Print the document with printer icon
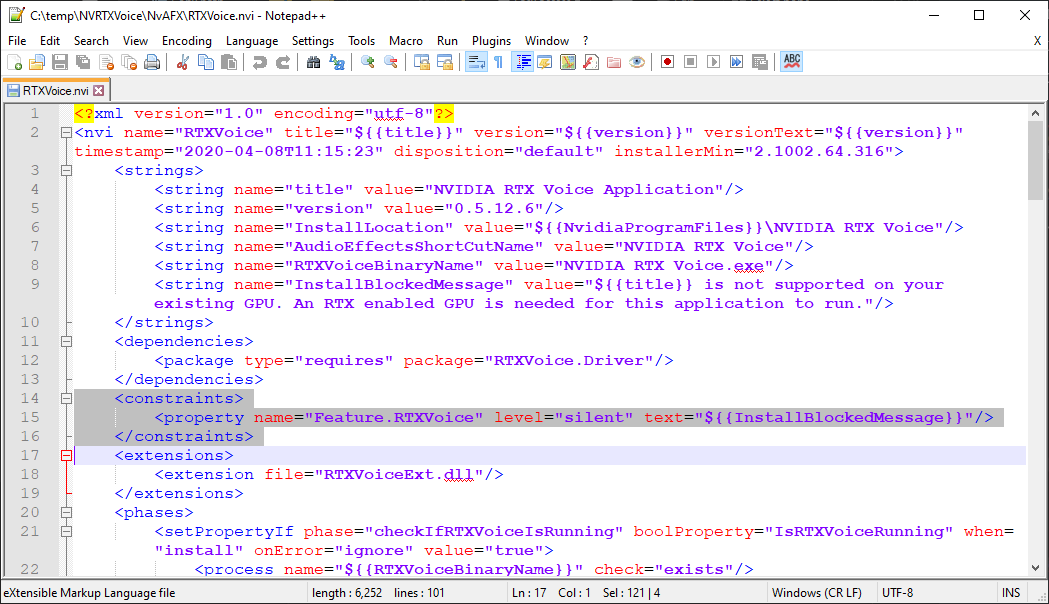1049x604 pixels. click(x=152, y=62)
